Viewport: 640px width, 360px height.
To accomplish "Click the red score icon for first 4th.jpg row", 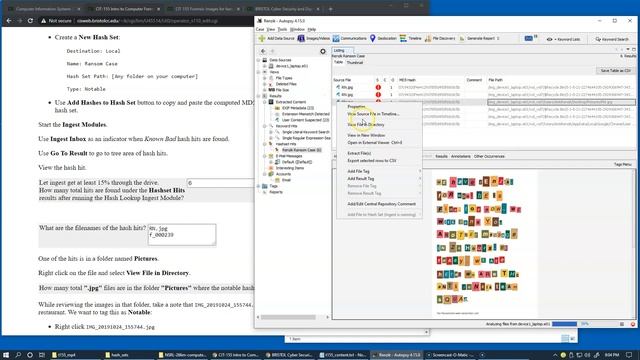I will (x=378, y=87).
